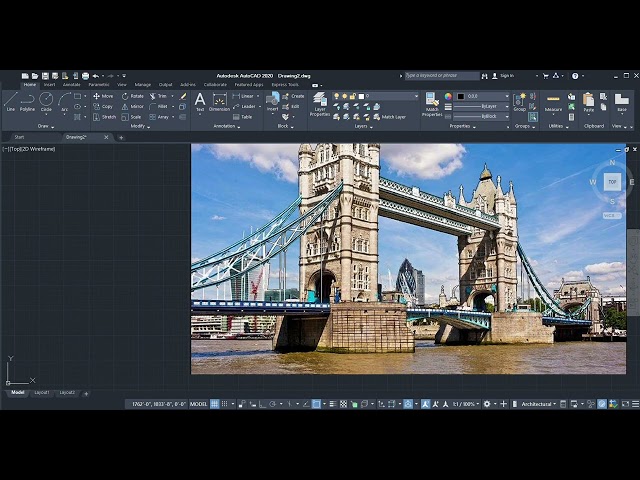Switch to the Start file tab
Image resolution: width=640 pixels, height=480 pixels.
19,137
